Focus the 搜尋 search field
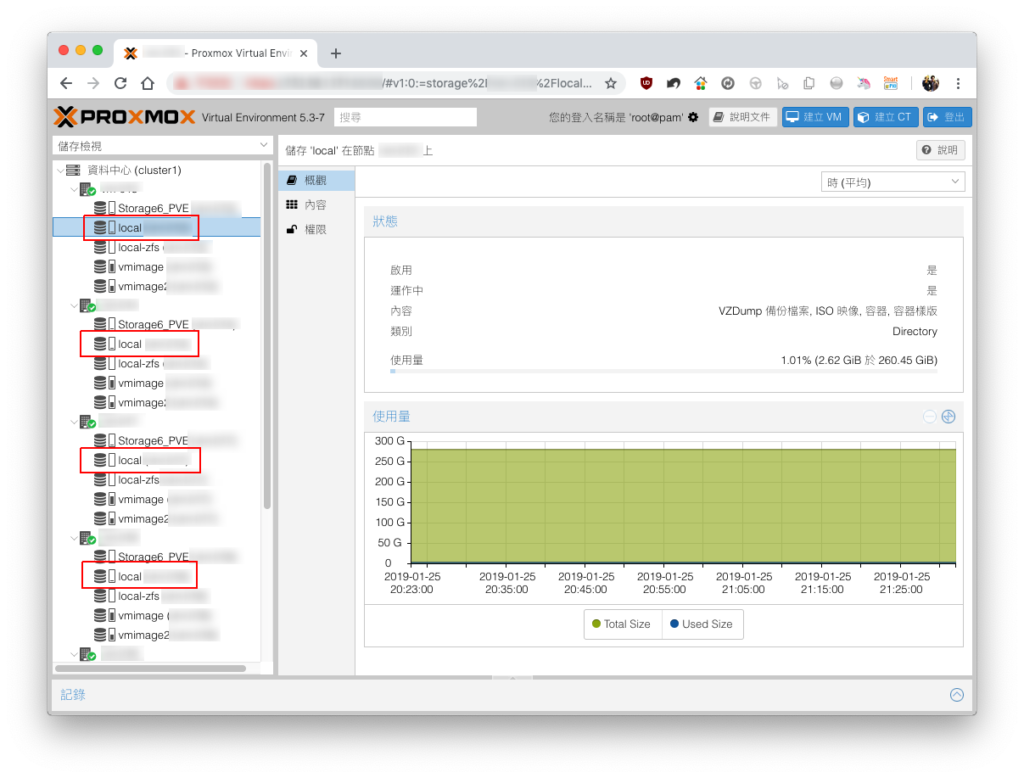Image resolution: width=1024 pixels, height=778 pixels. click(405, 118)
